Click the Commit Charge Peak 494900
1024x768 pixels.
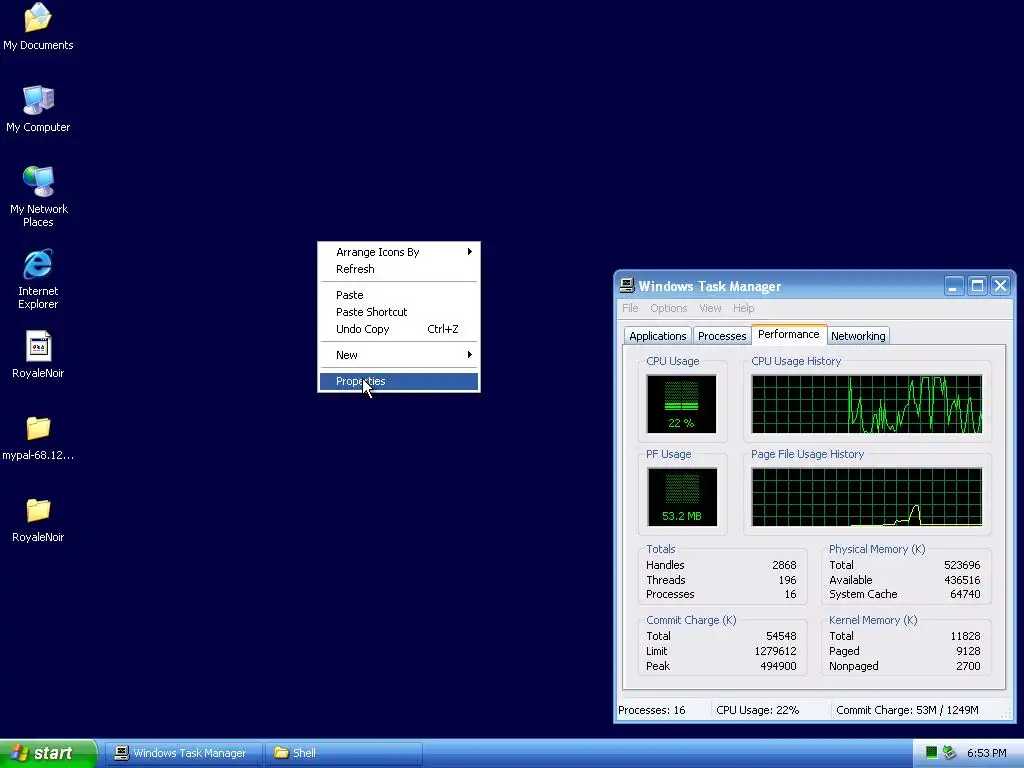pos(778,666)
